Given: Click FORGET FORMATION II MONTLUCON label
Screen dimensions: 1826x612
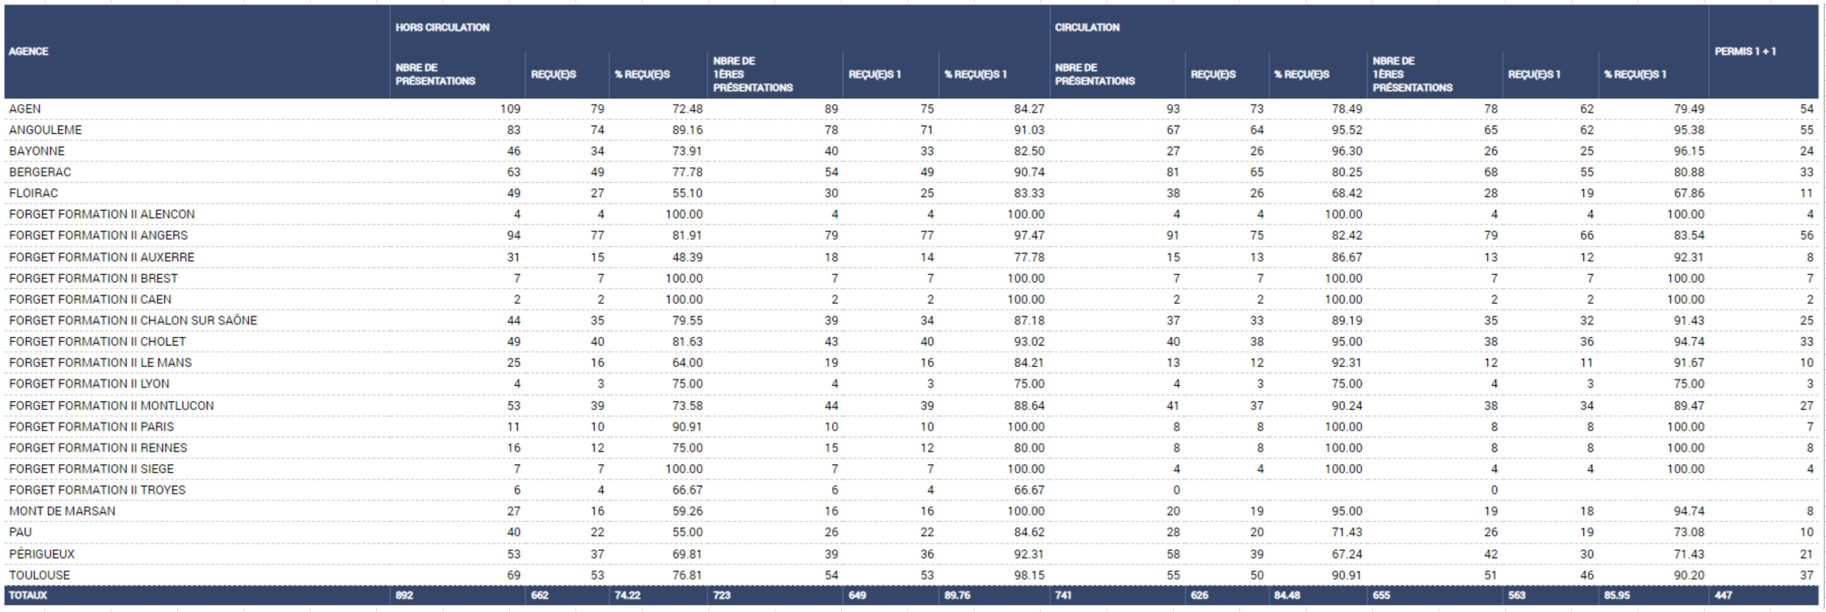Looking at the screenshot, I should (x=111, y=405).
